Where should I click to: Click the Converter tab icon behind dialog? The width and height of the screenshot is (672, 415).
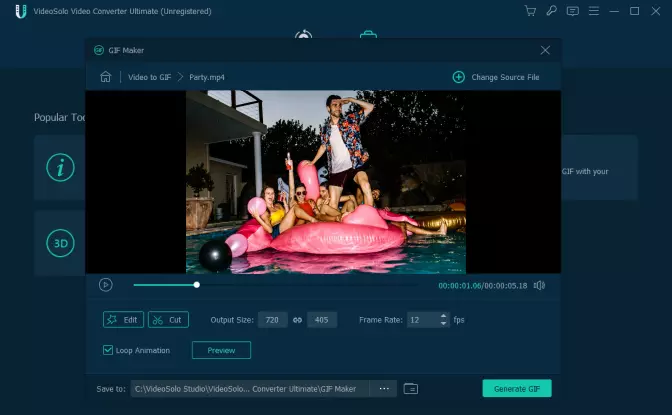click(x=303, y=34)
